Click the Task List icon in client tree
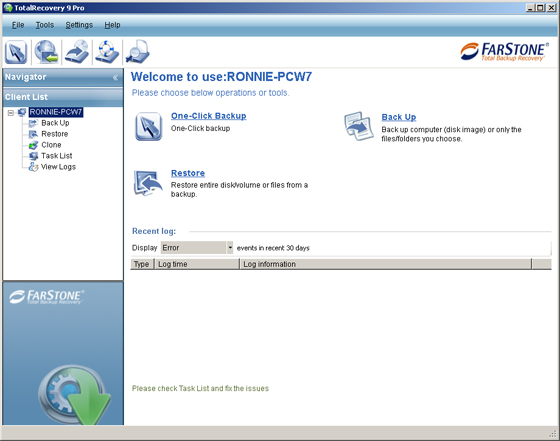The width and height of the screenshot is (560, 441). [33, 156]
